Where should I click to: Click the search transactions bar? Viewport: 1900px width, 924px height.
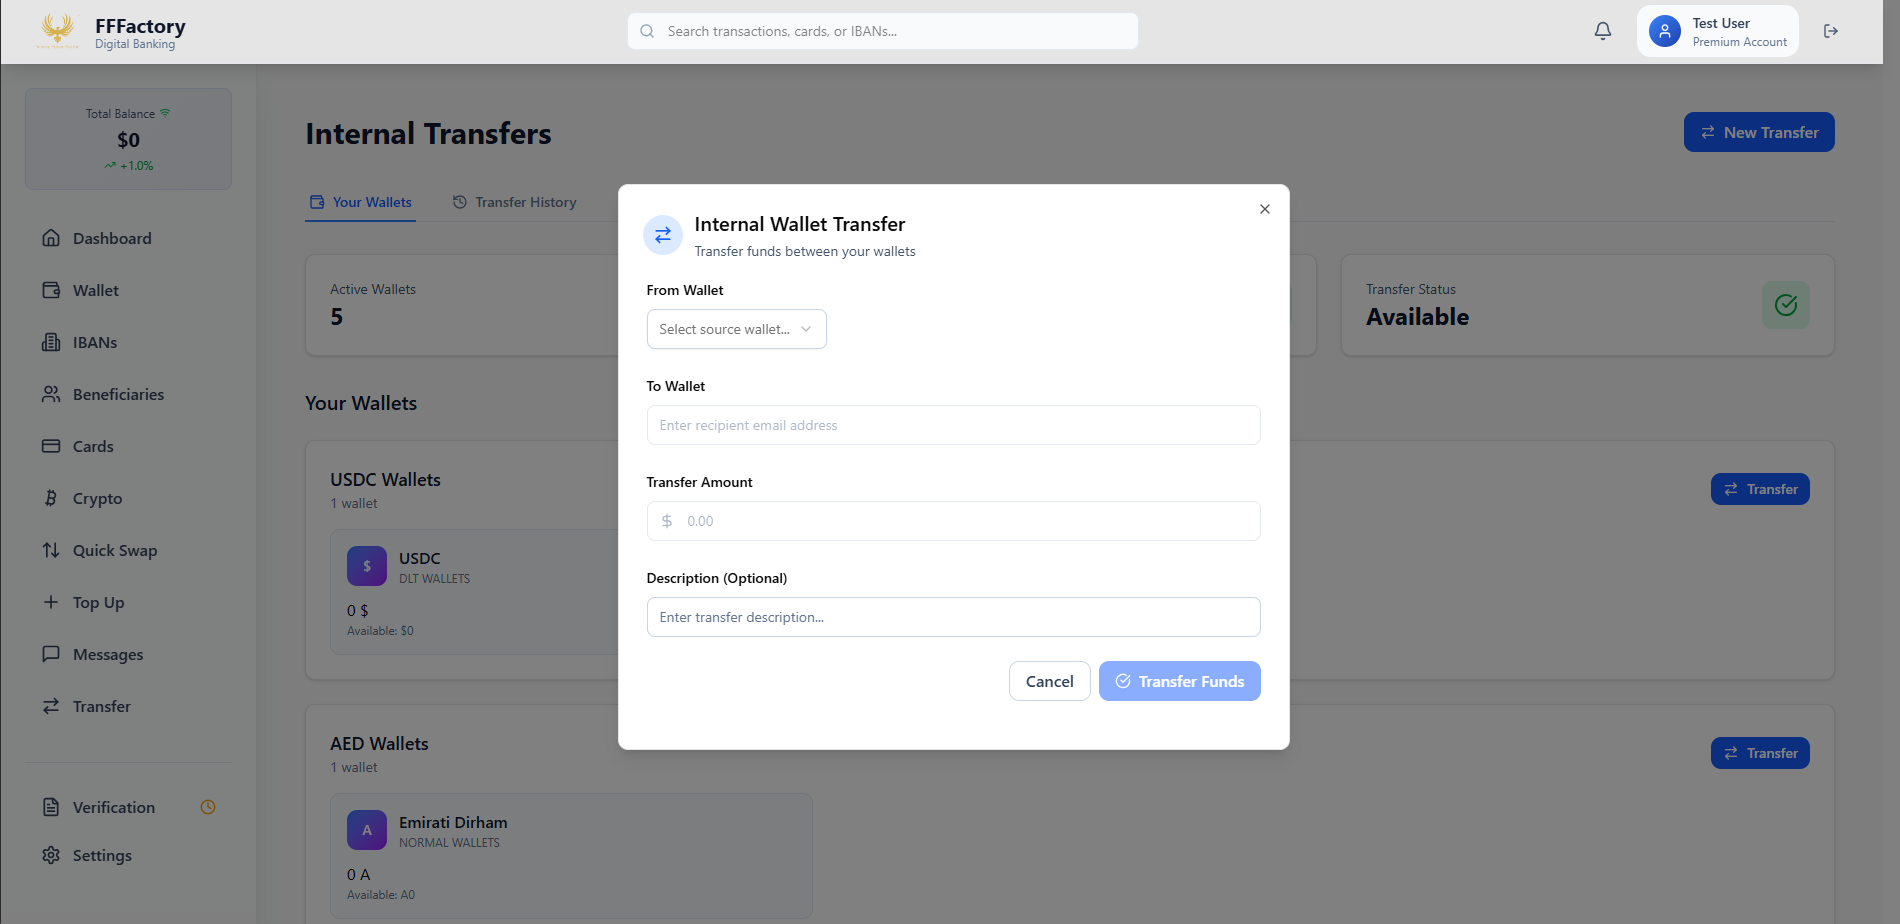coord(882,31)
